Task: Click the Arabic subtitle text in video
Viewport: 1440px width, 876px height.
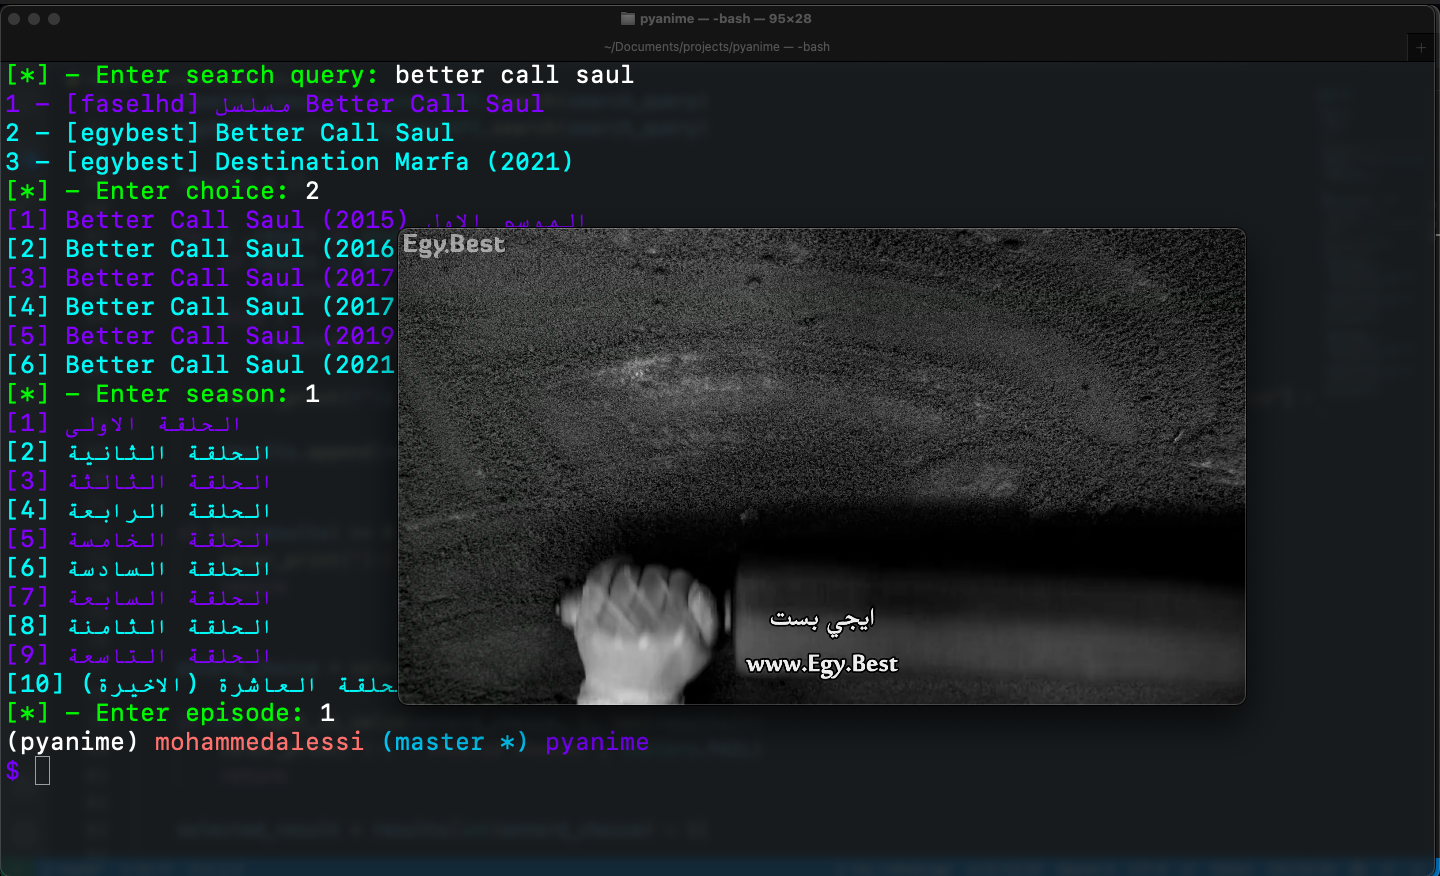Action: tap(822, 620)
